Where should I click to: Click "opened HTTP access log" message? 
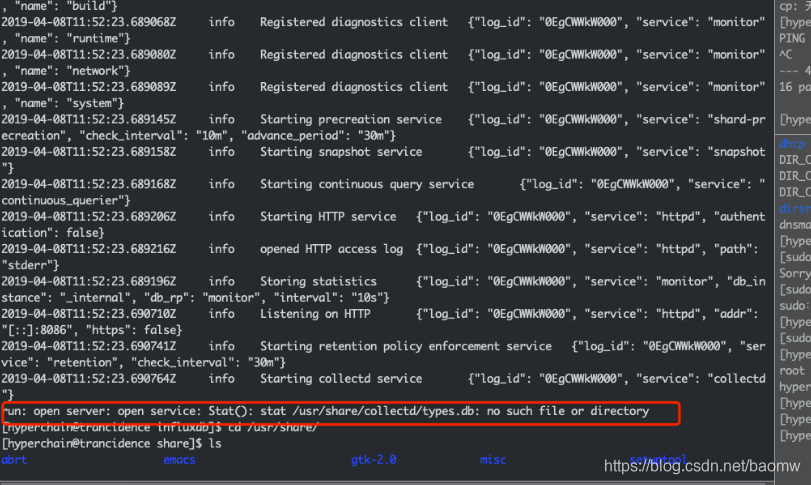331,249
